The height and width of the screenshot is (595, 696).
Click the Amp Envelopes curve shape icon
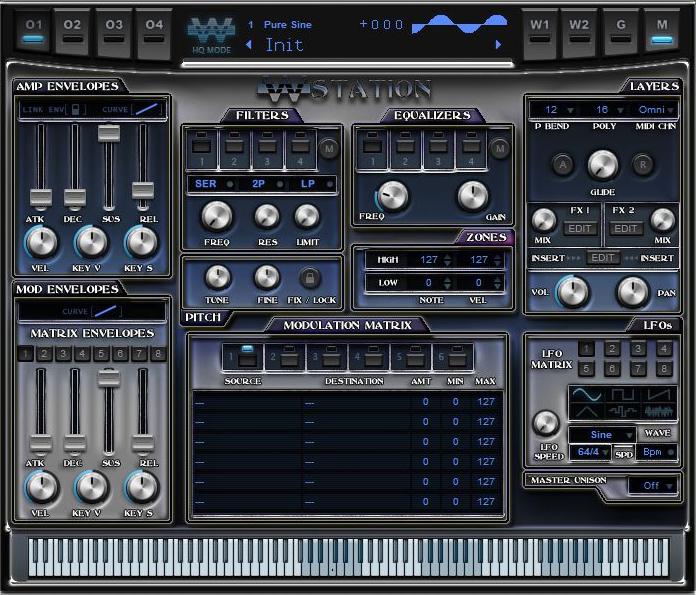click(146, 109)
